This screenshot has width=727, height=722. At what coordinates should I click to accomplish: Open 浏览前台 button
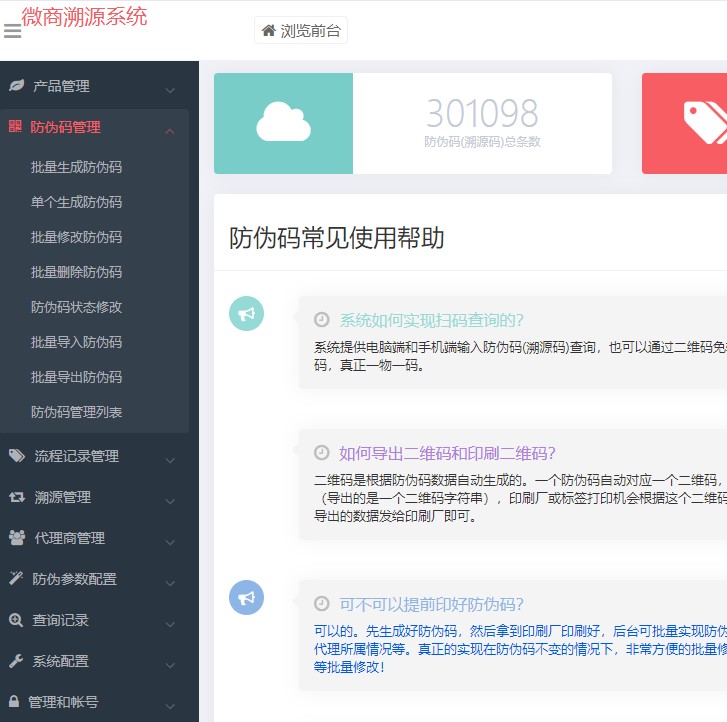pos(301,31)
